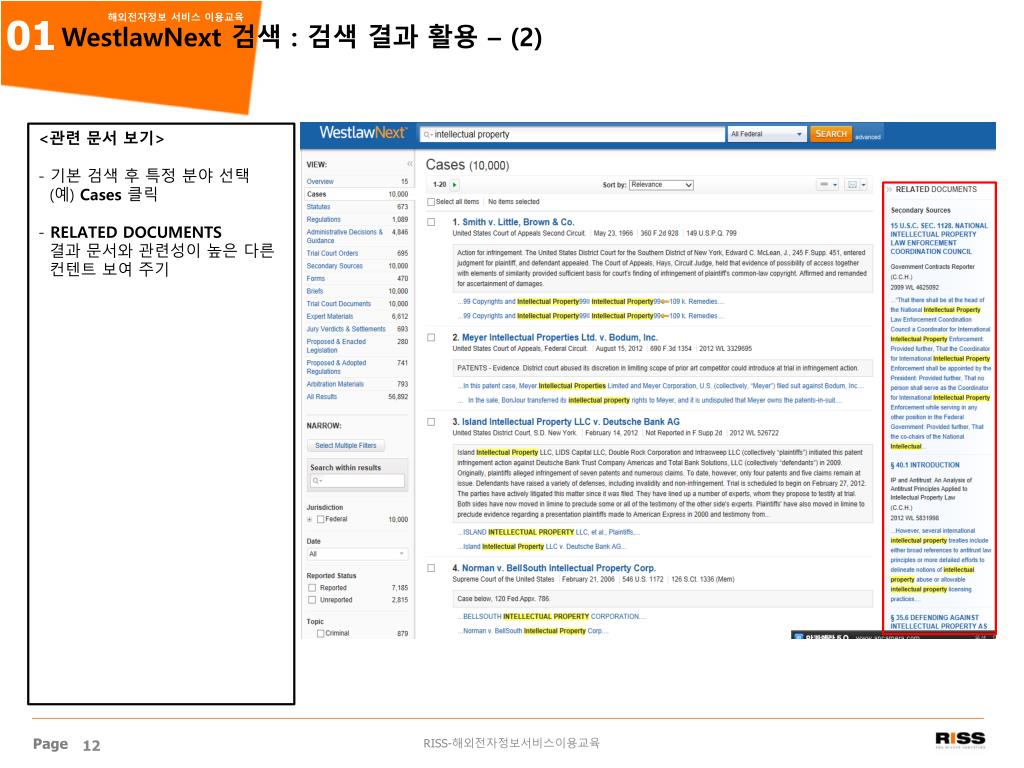
Task: Open the All Results category
Action: pos(322,396)
